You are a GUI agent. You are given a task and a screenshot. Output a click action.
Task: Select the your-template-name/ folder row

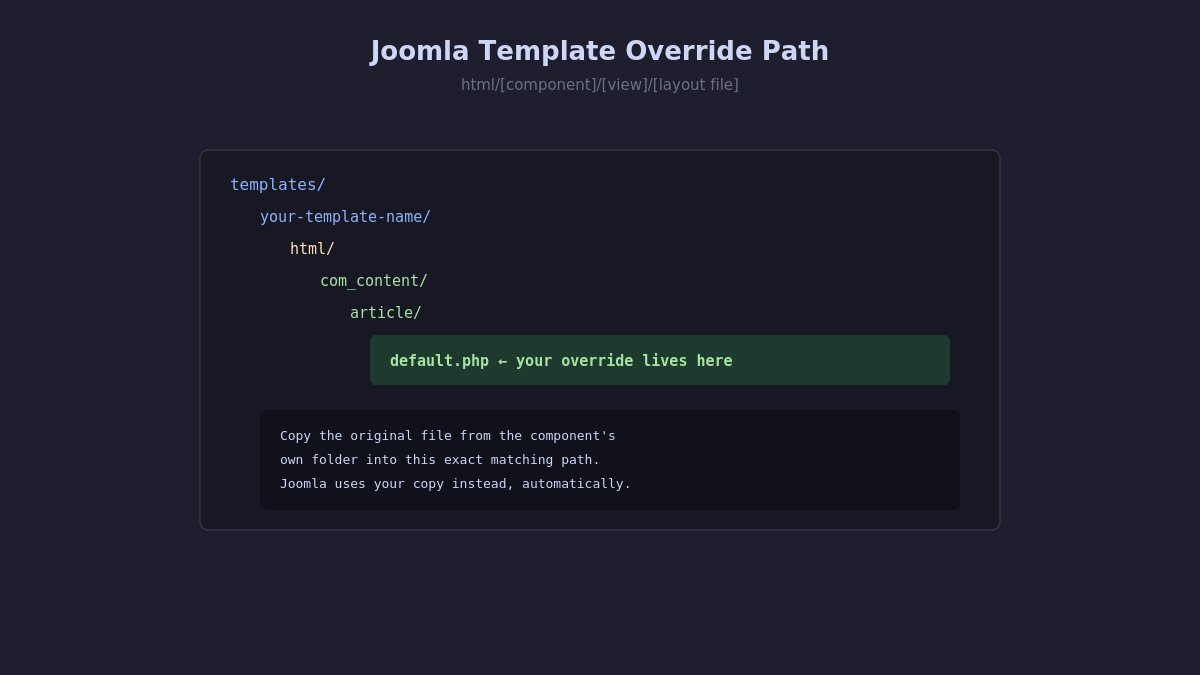coord(345,216)
